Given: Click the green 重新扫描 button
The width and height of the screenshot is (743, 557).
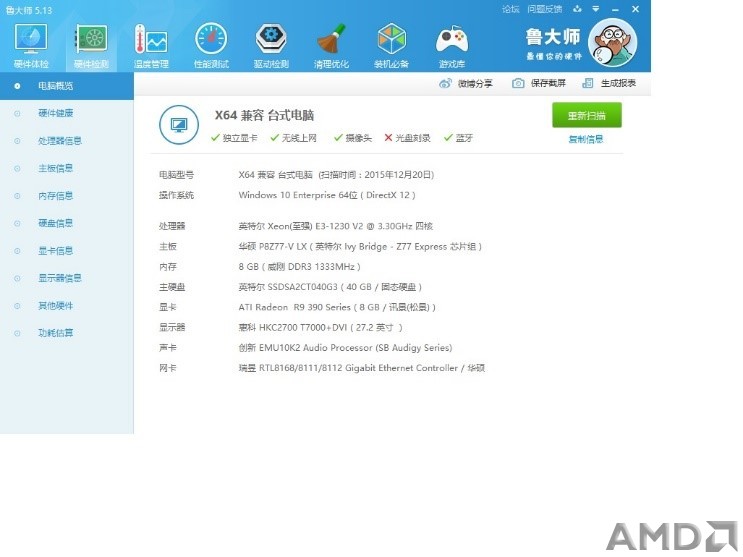Looking at the screenshot, I should pyautogui.click(x=587, y=115).
